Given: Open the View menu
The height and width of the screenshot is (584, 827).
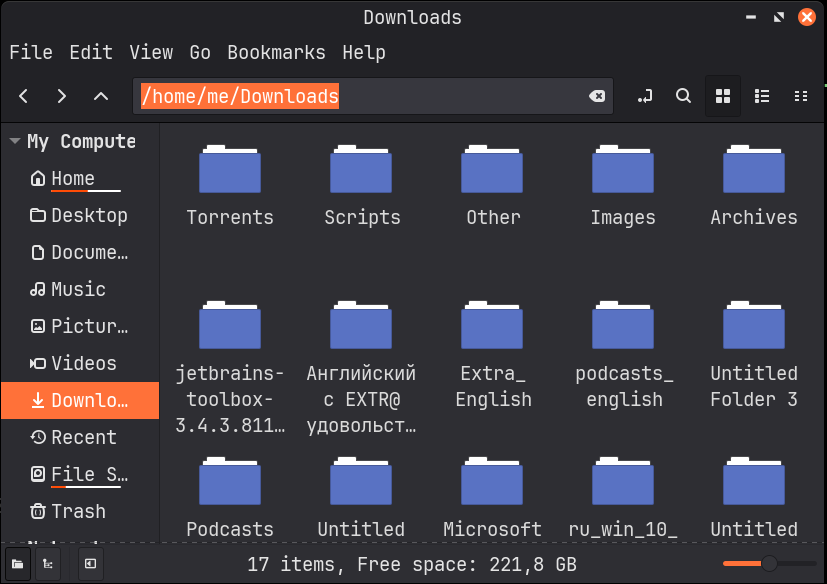Looking at the screenshot, I should (151, 52).
